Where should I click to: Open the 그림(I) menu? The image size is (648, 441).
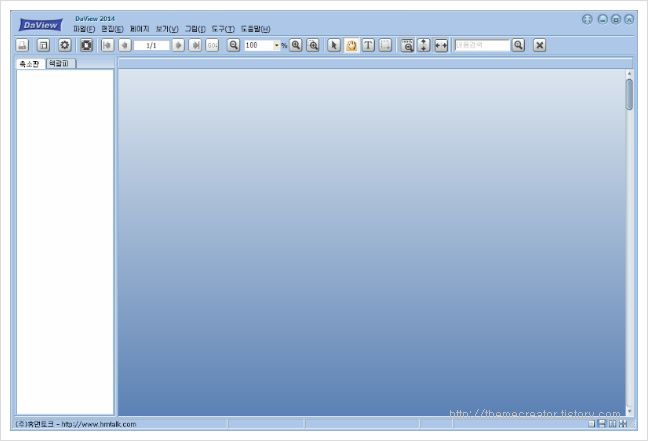tap(195, 29)
